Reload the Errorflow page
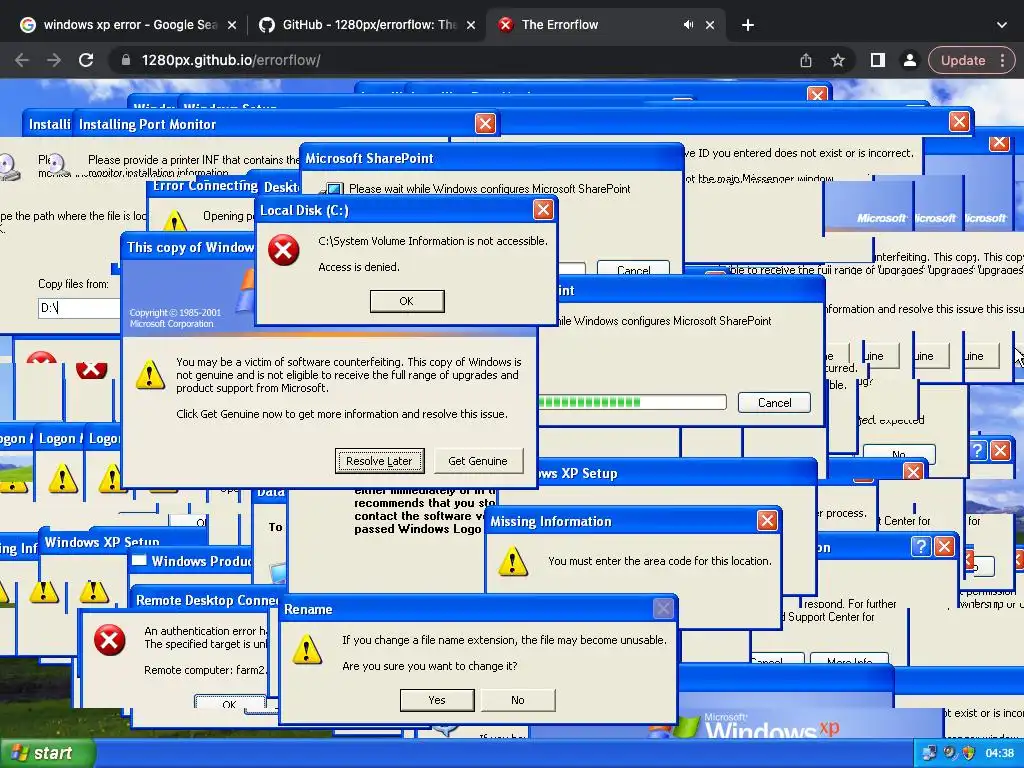 click(x=86, y=60)
